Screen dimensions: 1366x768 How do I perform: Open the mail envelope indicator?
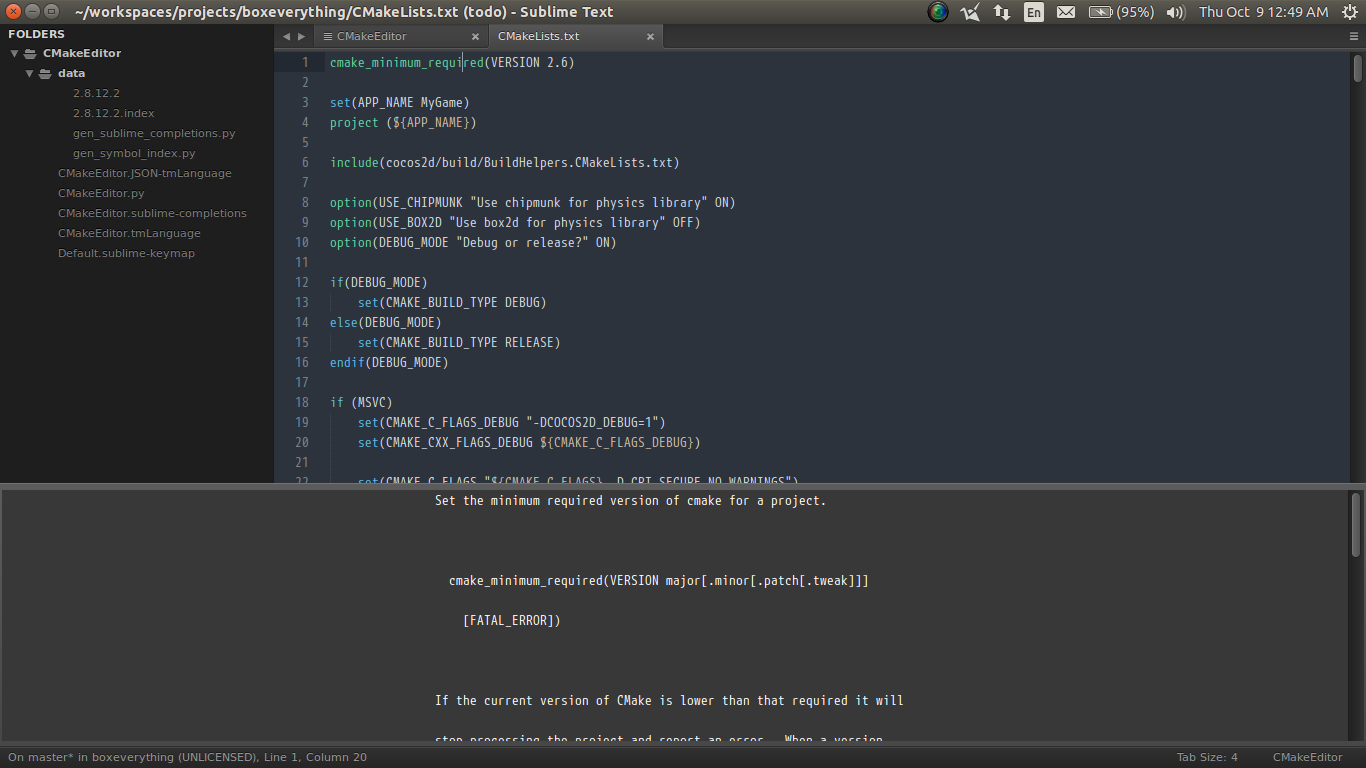click(x=1066, y=12)
